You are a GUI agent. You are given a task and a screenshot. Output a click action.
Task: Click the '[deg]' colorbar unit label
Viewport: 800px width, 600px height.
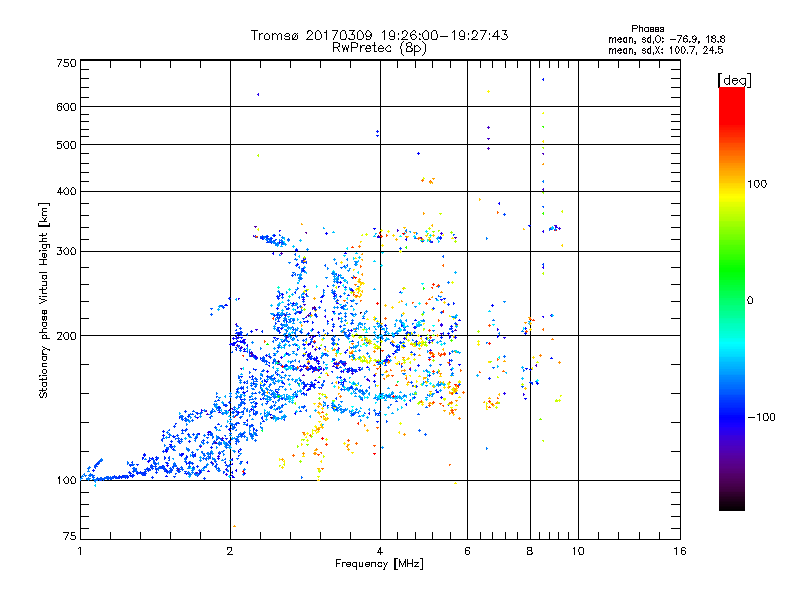click(734, 81)
